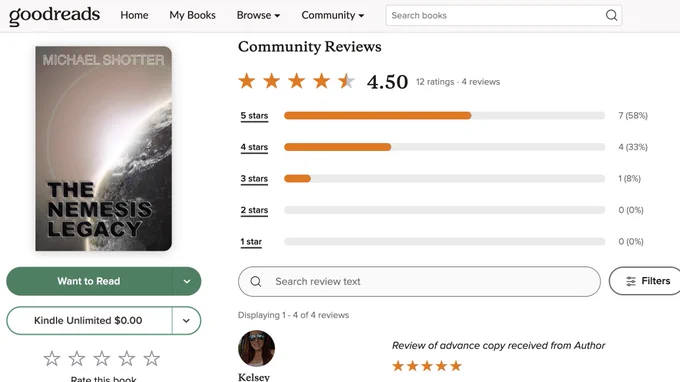Viewport: 680px width, 382px height.
Task: Click the 4 stars rating bar
Action: point(445,147)
